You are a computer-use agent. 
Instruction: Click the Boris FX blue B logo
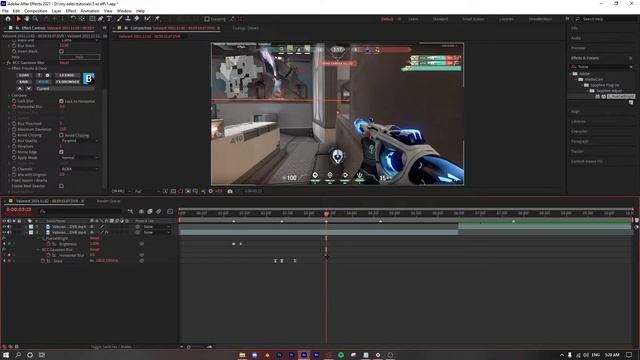coord(89,78)
